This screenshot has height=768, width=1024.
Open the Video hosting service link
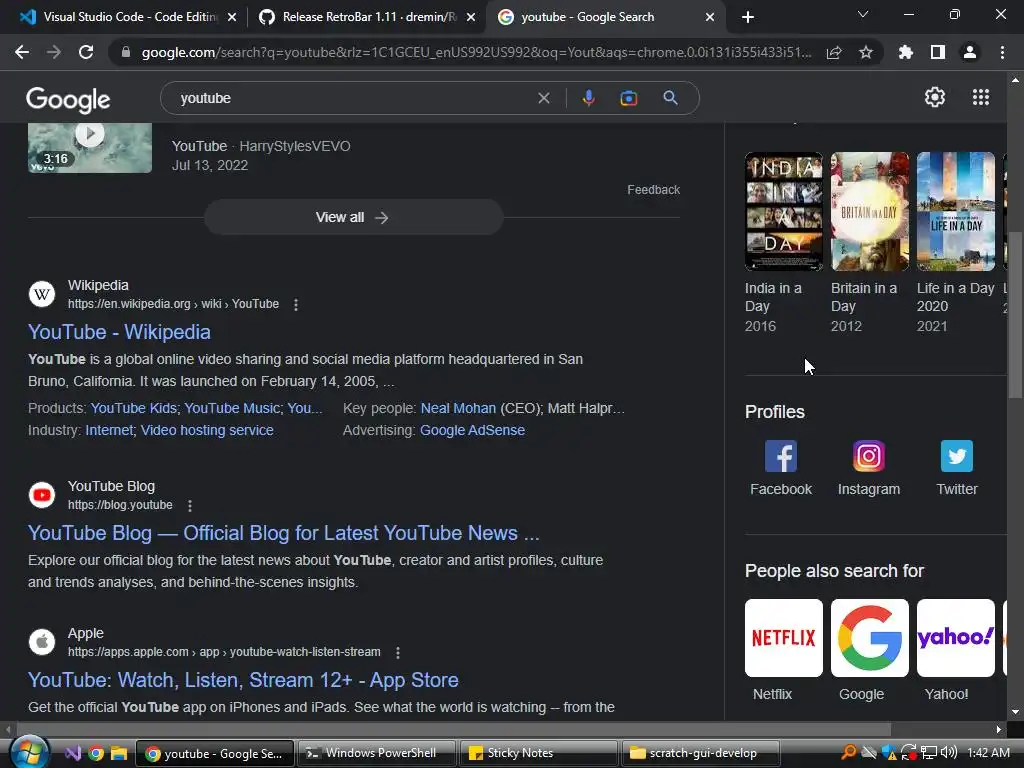tap(207, 430)
